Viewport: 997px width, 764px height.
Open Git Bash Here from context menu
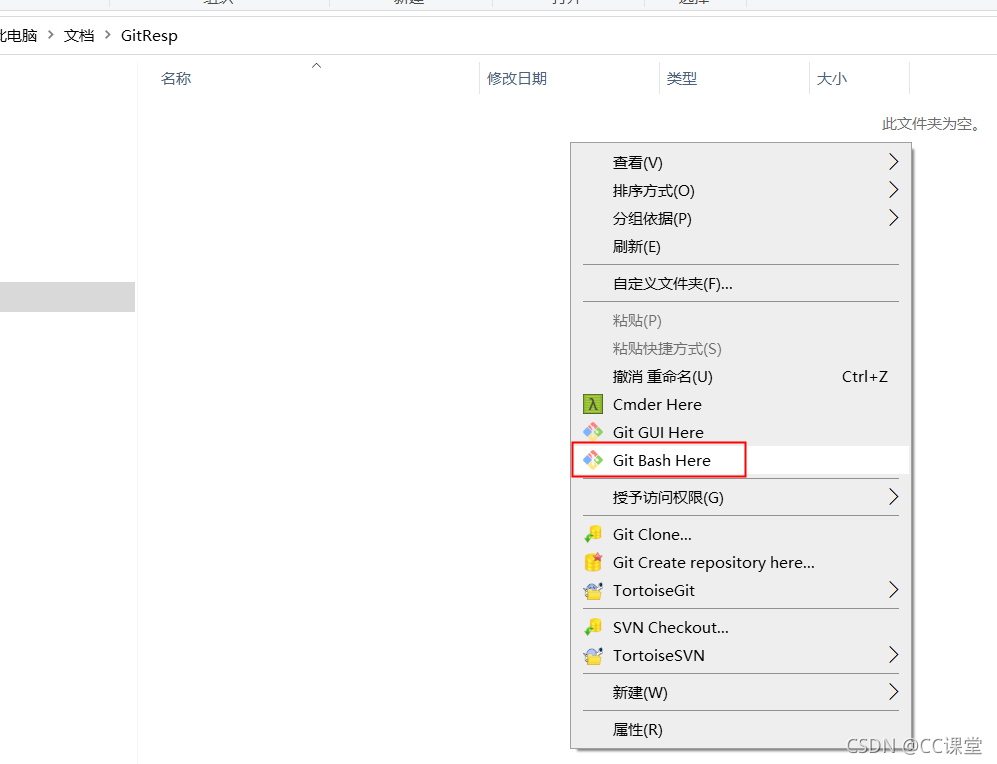tap(741, 460)
